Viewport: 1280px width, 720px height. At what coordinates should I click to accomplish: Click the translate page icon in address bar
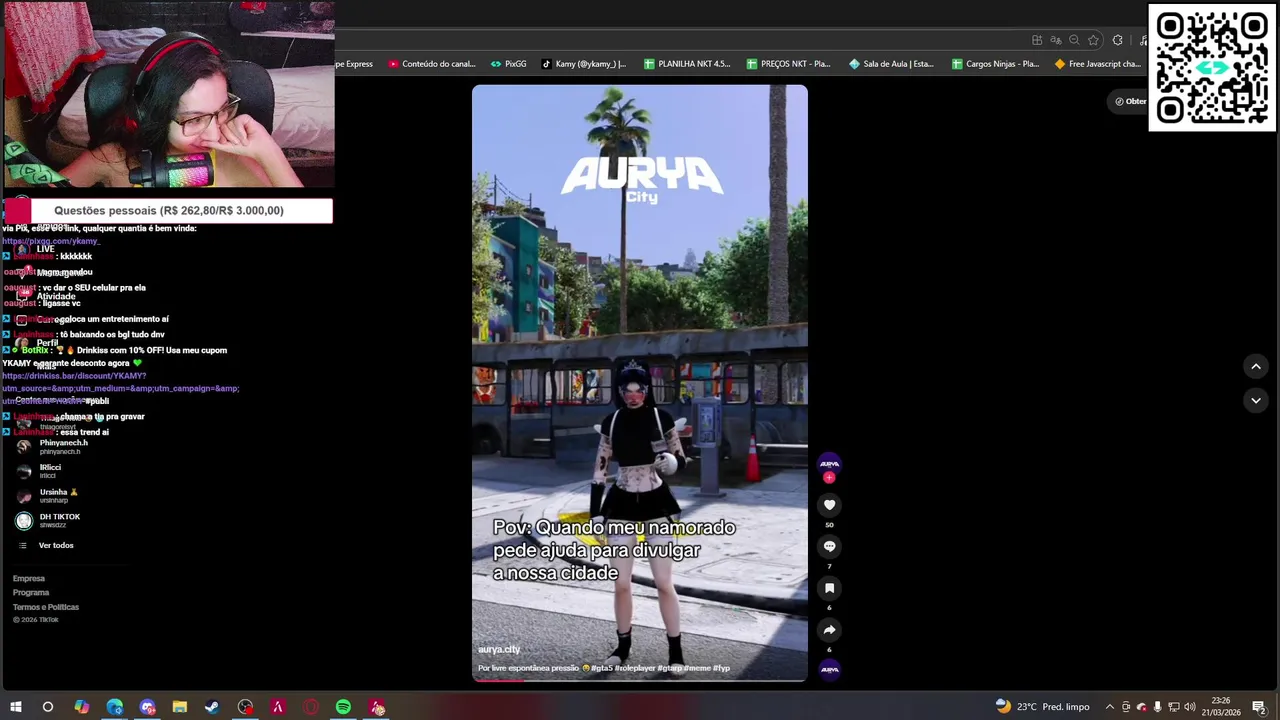(x=1055, y=40)
